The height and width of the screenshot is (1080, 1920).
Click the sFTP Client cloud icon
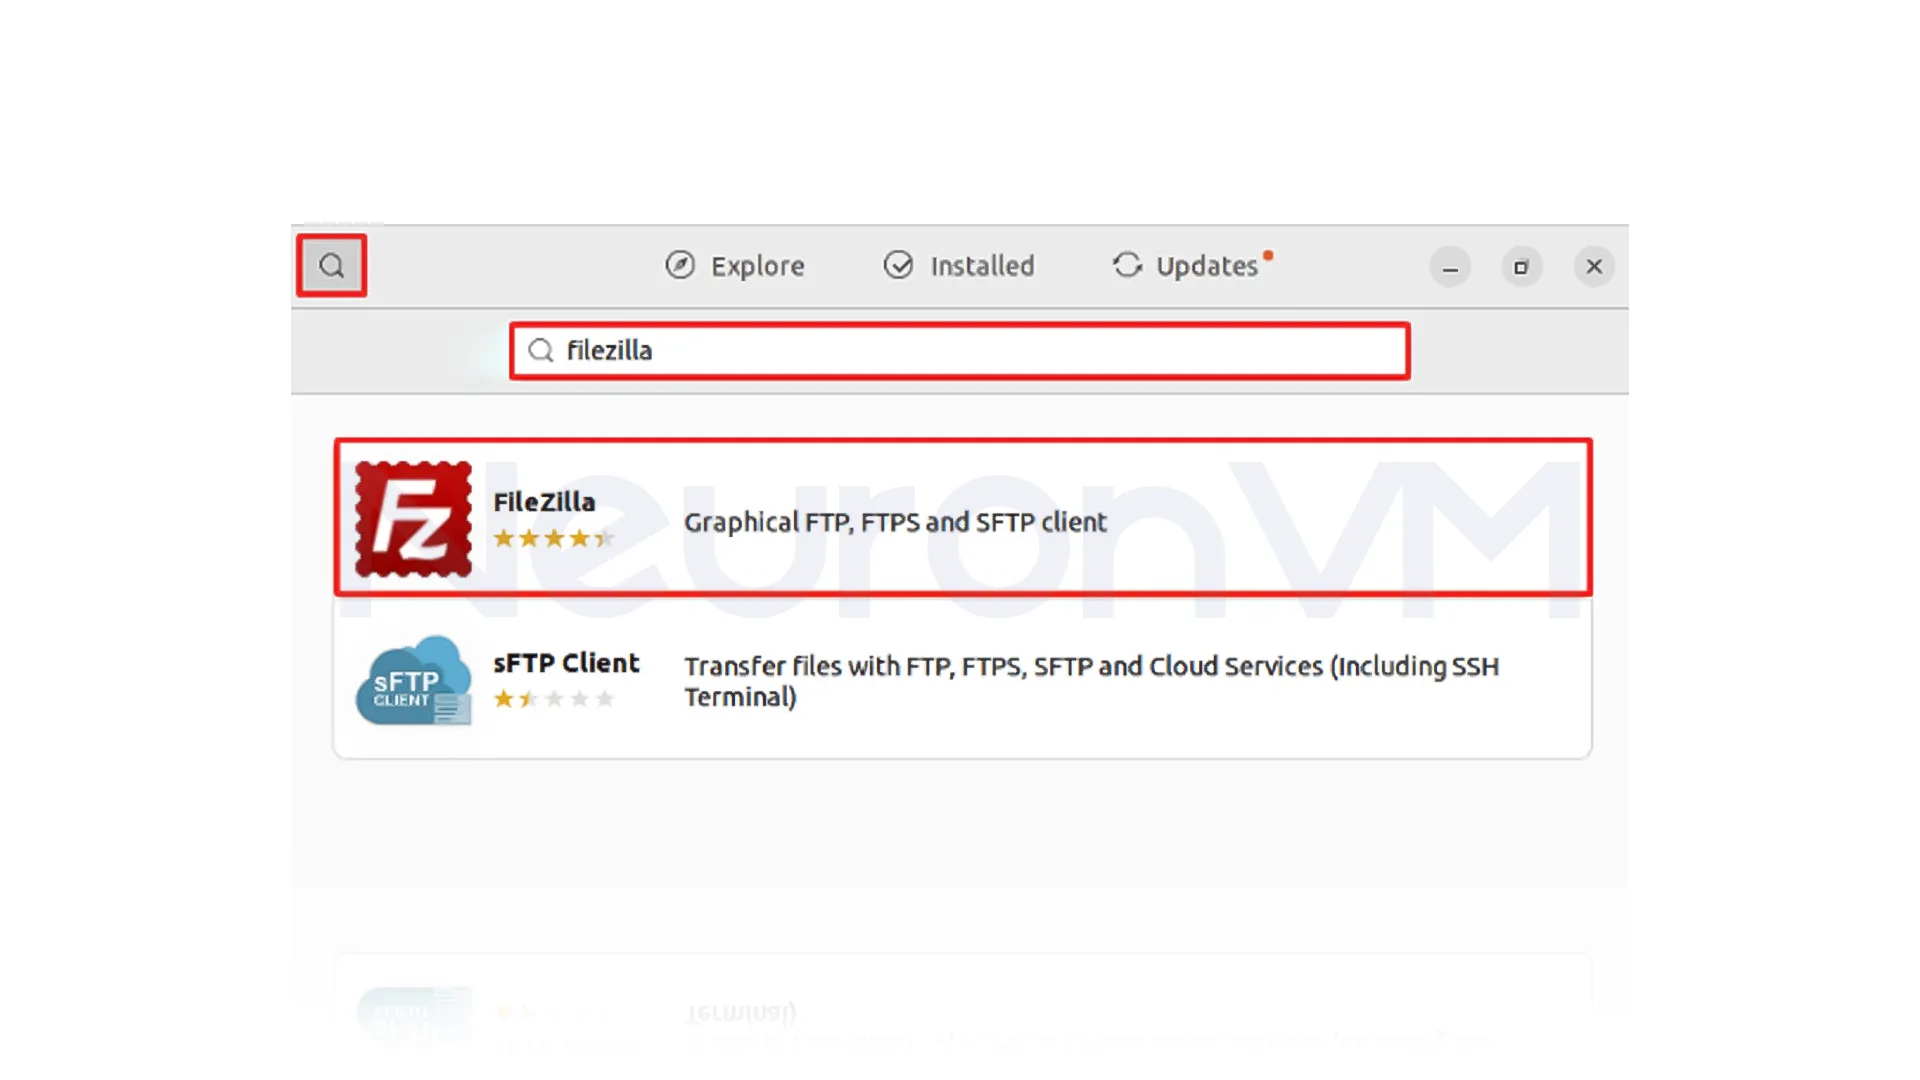pyautogui.click(x=413, y=681)
